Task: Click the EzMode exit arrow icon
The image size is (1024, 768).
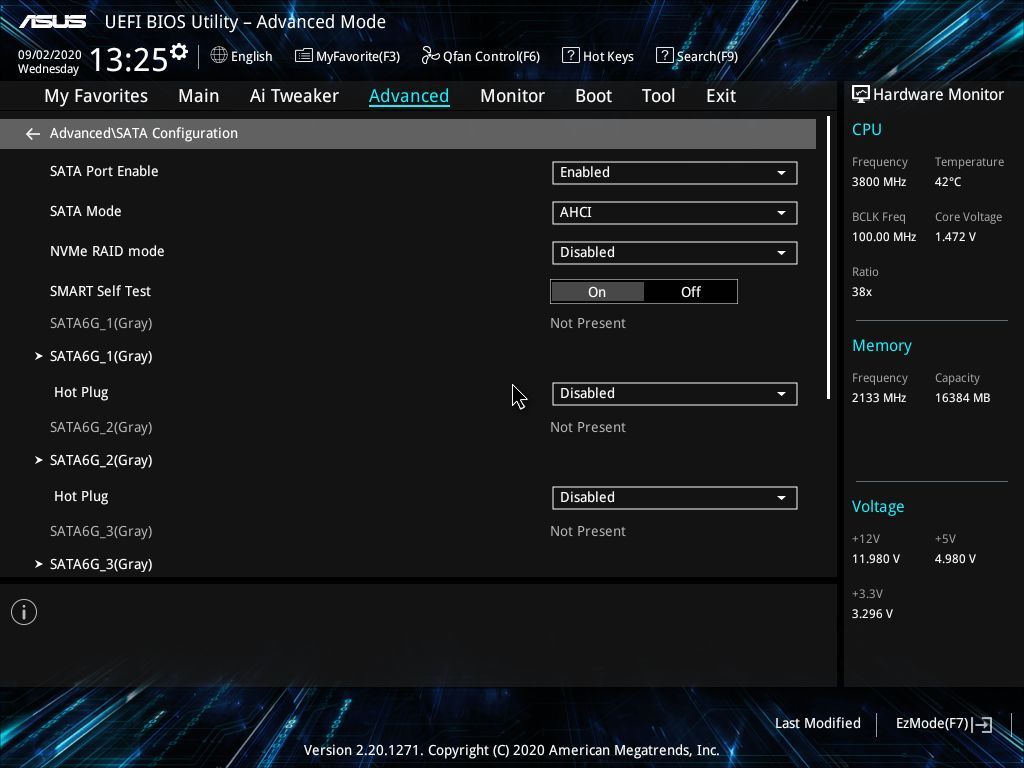Action: click(982, 724)
